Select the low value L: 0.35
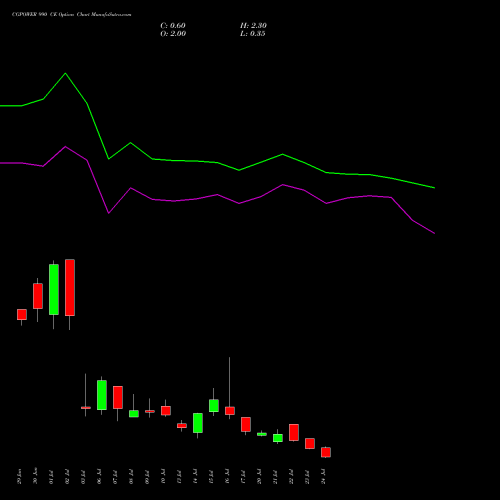This screenshot has width=500, height=500. coord(253,34)
